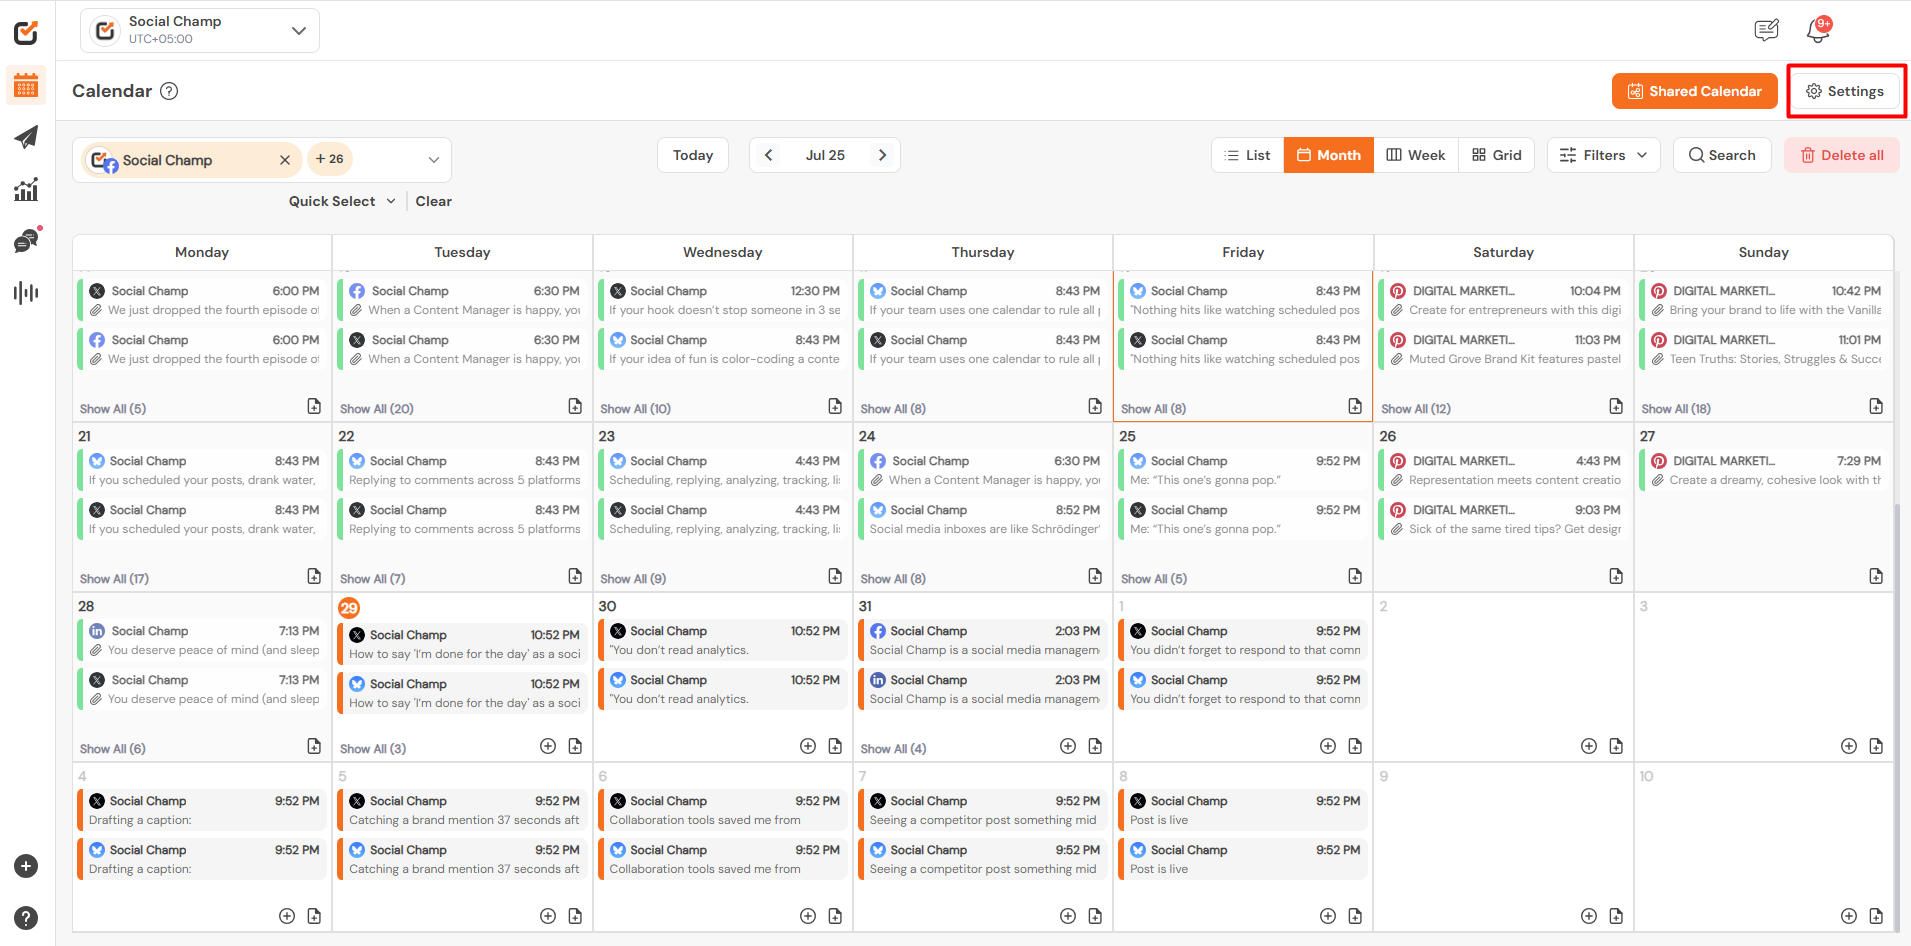Screen dimensions: 1911x946
Task: Click add post plus icon on August 2
Action: click(1589, 746)
